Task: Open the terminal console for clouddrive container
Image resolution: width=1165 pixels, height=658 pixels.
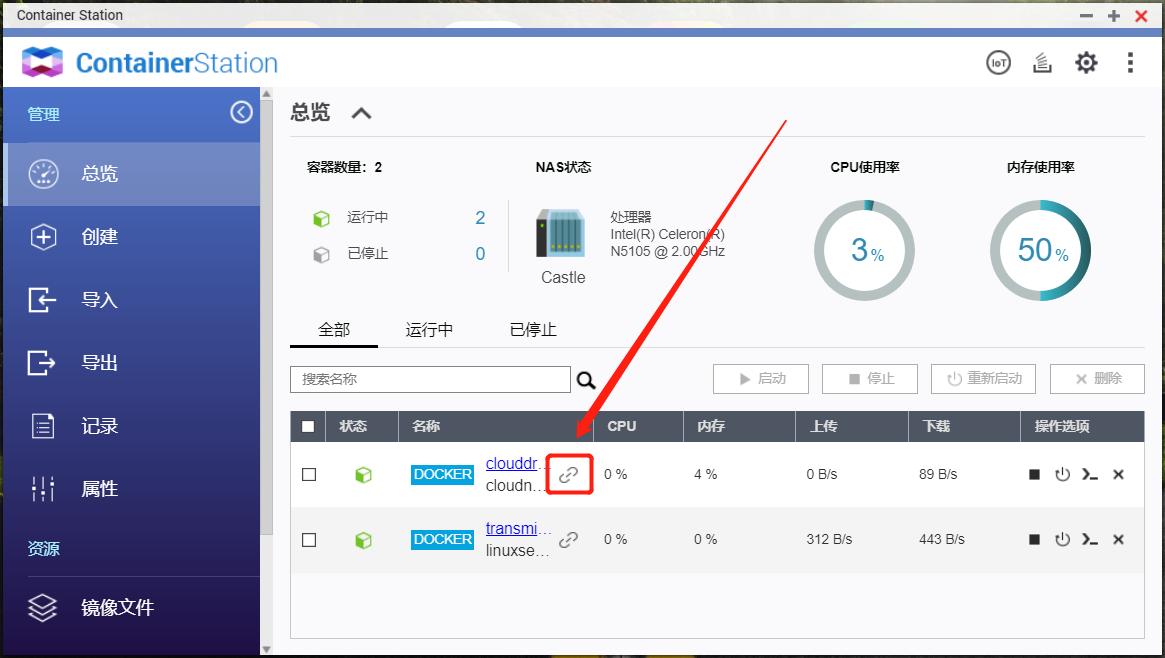Action: (1090, 474)
